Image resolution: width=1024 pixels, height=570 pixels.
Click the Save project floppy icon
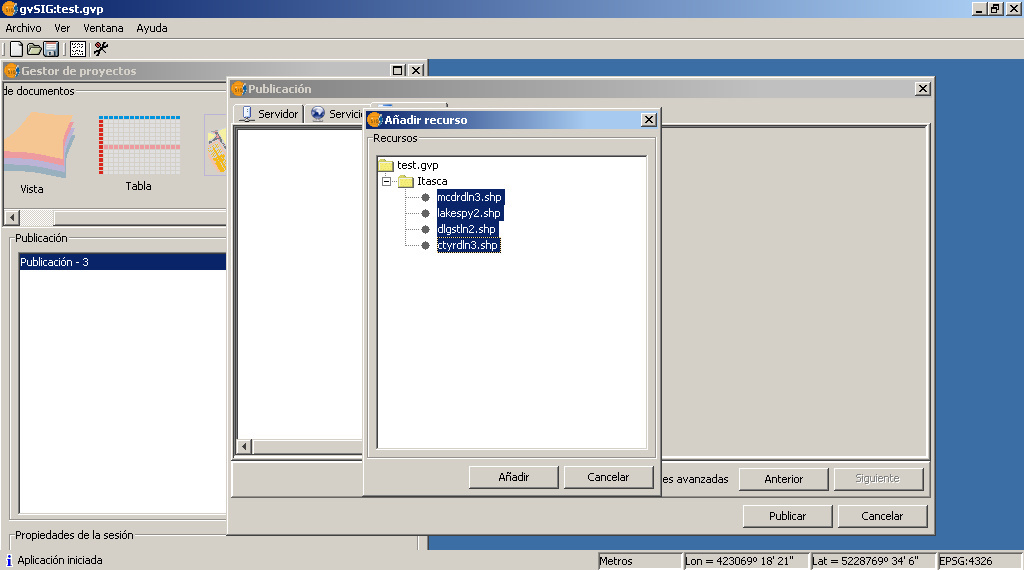[x=51, y=49]
